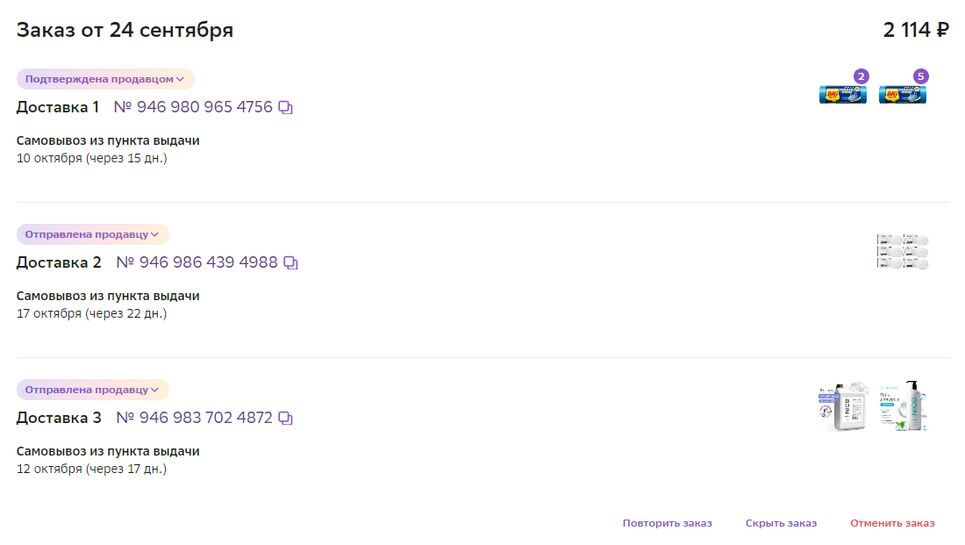This screenshot has height=545, width=965.
Task: Click the 'Повторить заказ' link
Action: click(x=667, y=523)
